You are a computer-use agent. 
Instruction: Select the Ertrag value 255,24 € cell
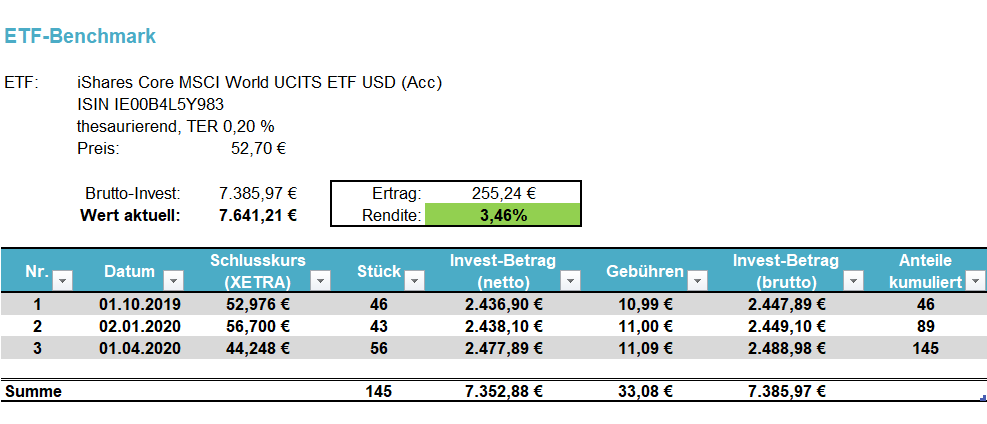[x=503, y=194]
